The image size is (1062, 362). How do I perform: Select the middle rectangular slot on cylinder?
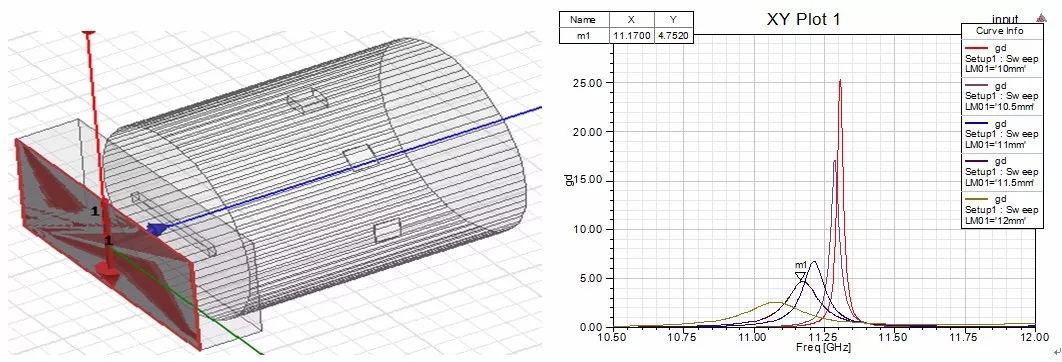tap(359, 157)
